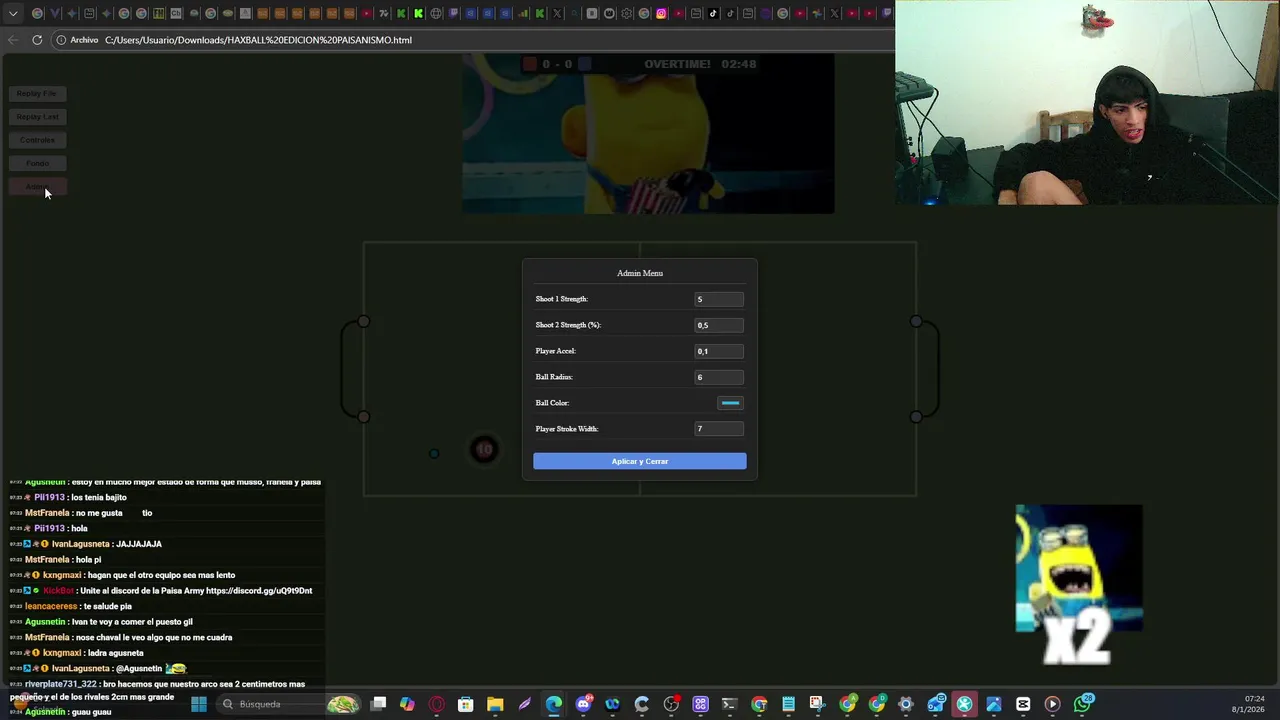Viewport: 1280px width, 720px height.
Task: Open Copilot from the taskbar
Action: [407, 704]
